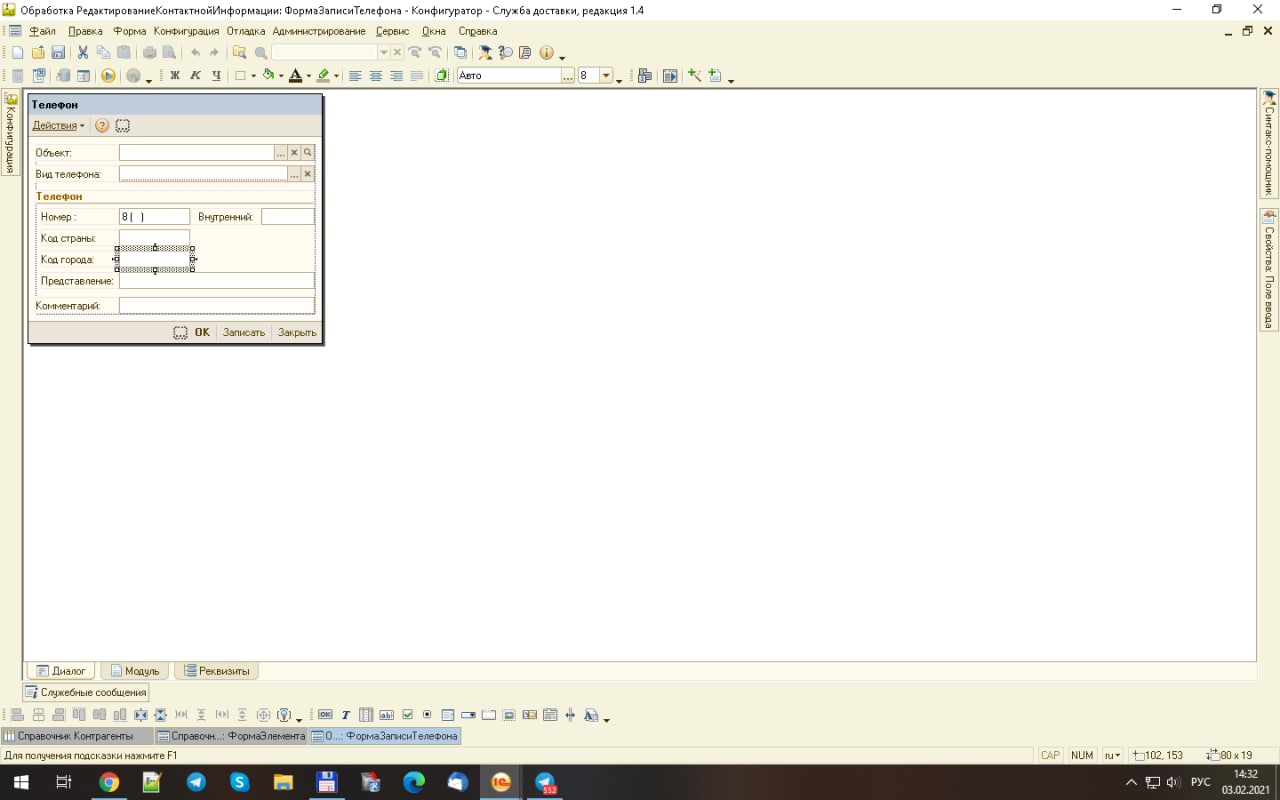Open the Служебные сообщения panel
The image size is (1280, 800).
click(x=86, y=692)
